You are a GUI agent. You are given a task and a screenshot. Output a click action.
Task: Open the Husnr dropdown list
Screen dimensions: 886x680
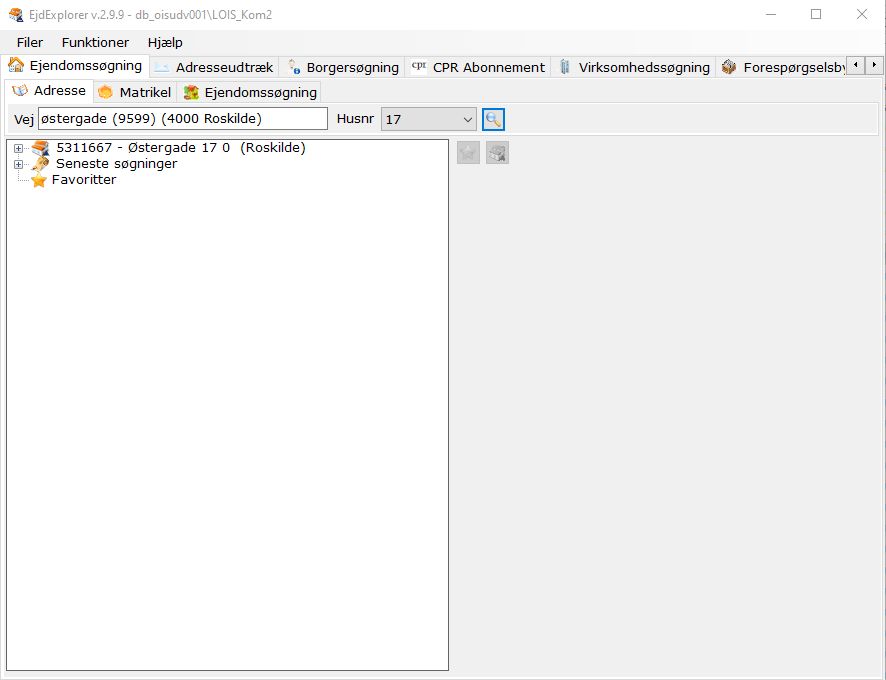467,119
